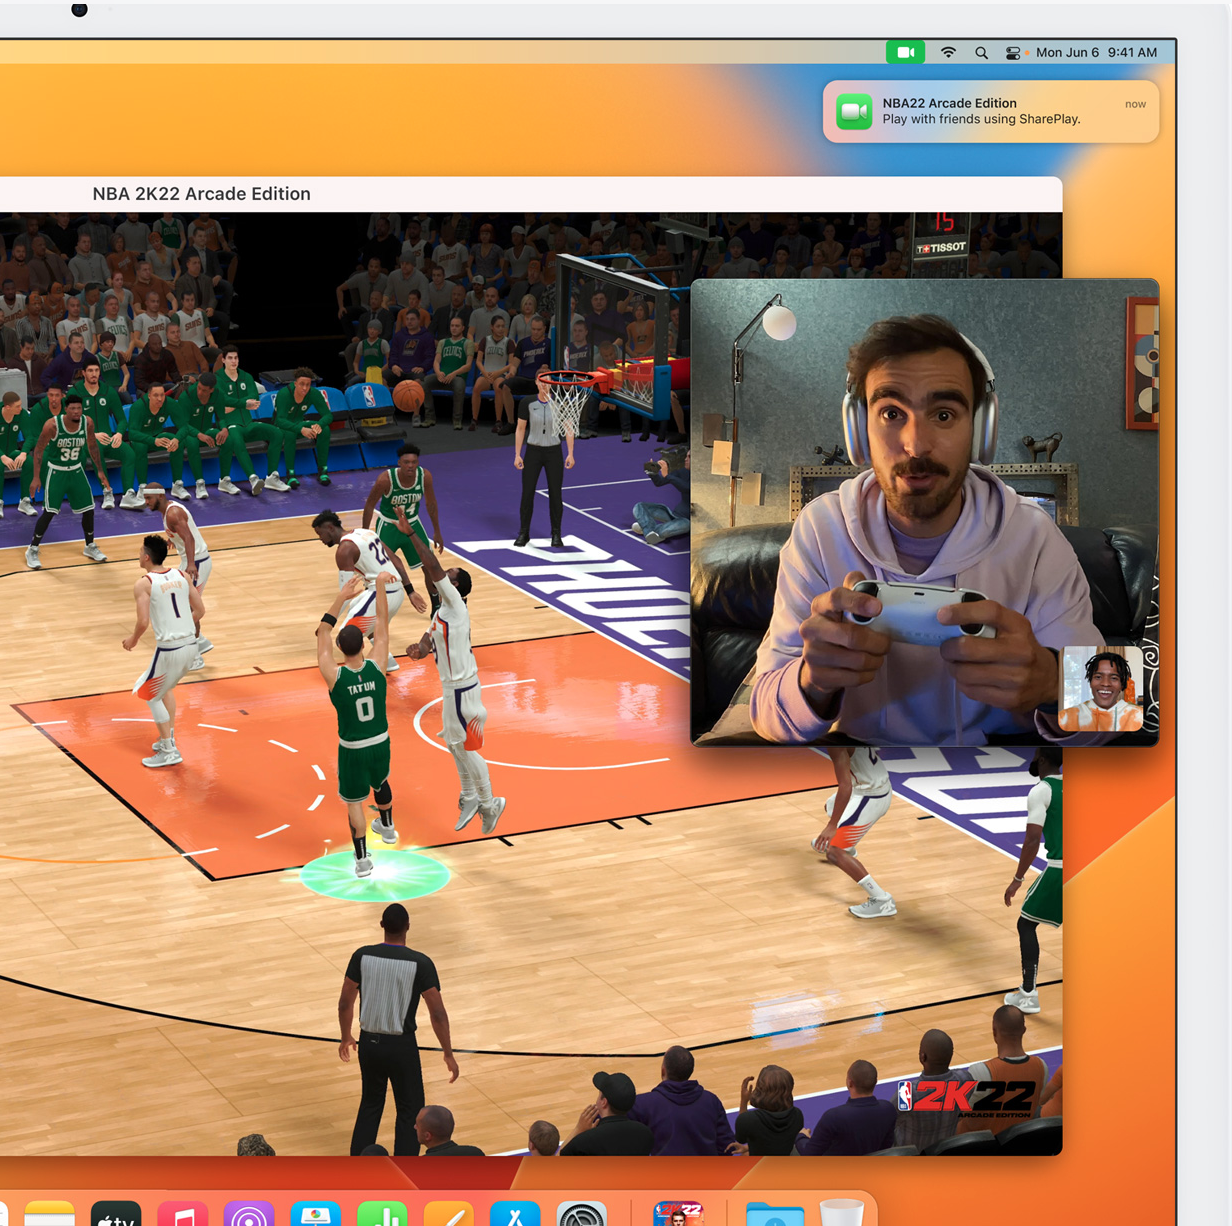Click the FaceTime icon in the notification

coord(854,111)
